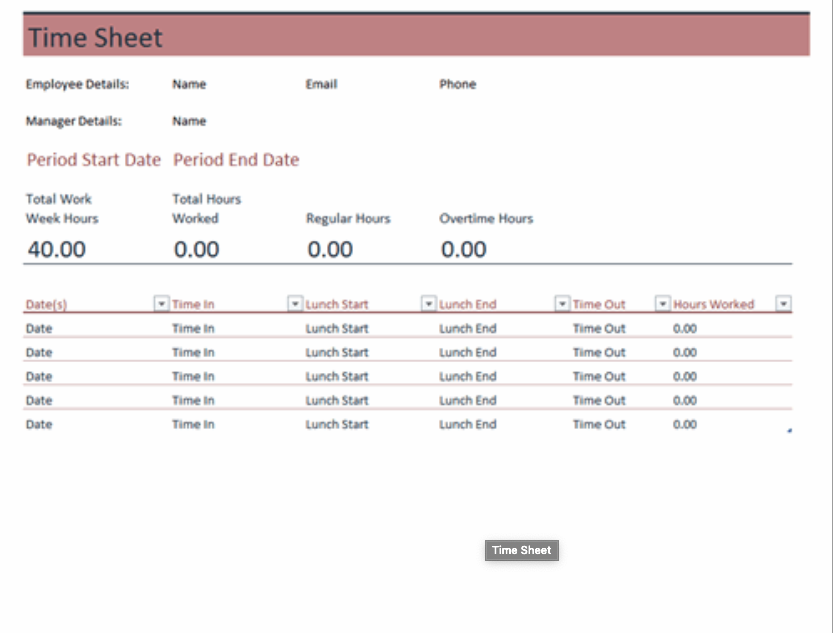833x633 pixels.
Task: Expand the Lunch End filter arrow
Action: pyautogui.click(x=562, y=304)
